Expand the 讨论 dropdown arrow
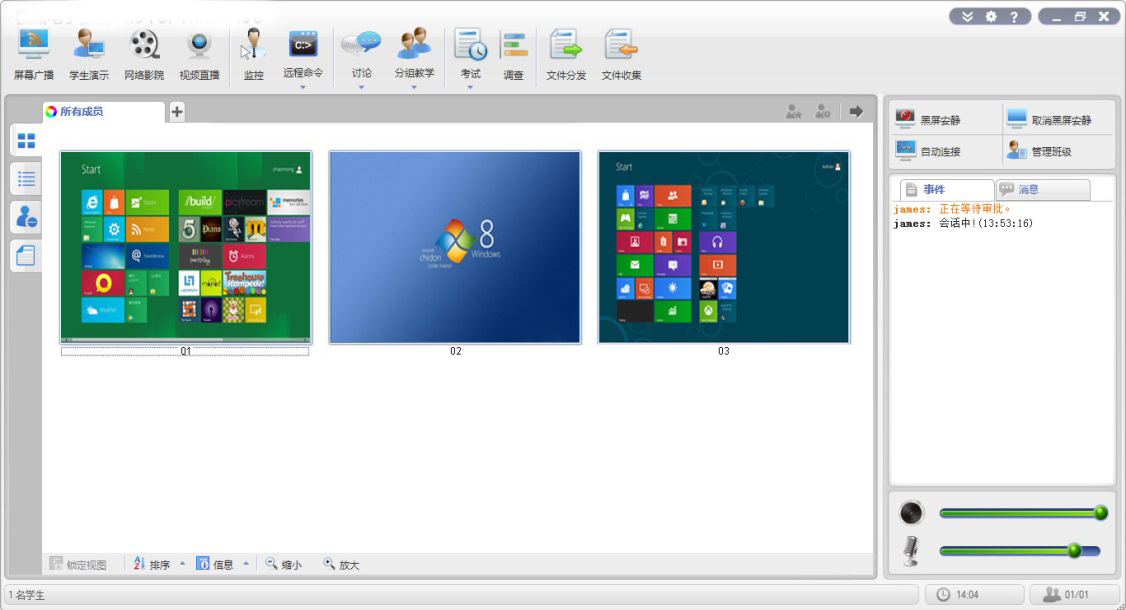Image resolution: width=1126 pixels, height=610 pixels. 361,88
